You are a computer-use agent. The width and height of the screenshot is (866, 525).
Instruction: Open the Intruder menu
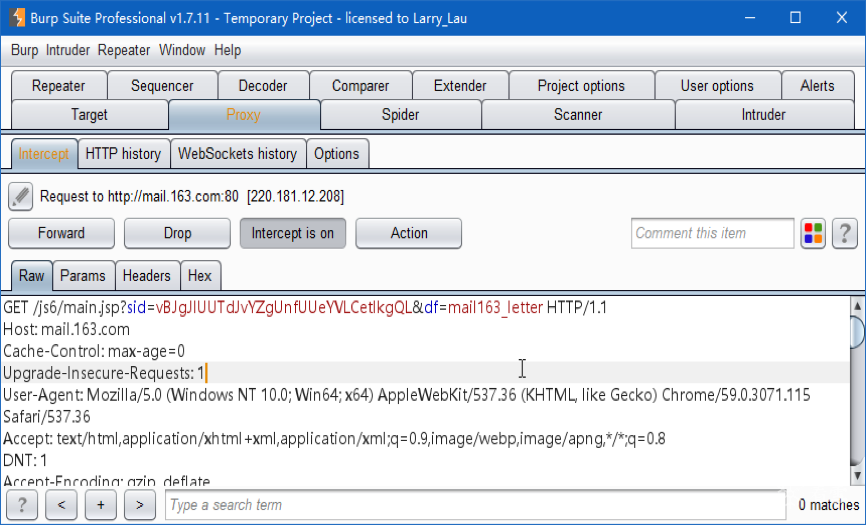(67, 50)
